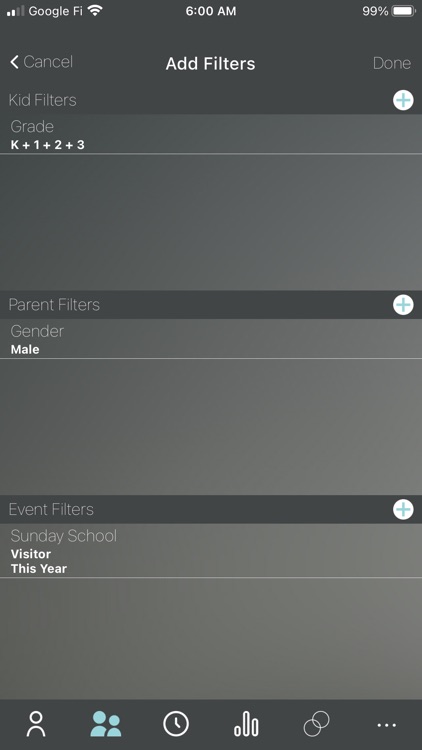
Task: Tap the plus icon beside Kid Filters
Action: (403, 100)
